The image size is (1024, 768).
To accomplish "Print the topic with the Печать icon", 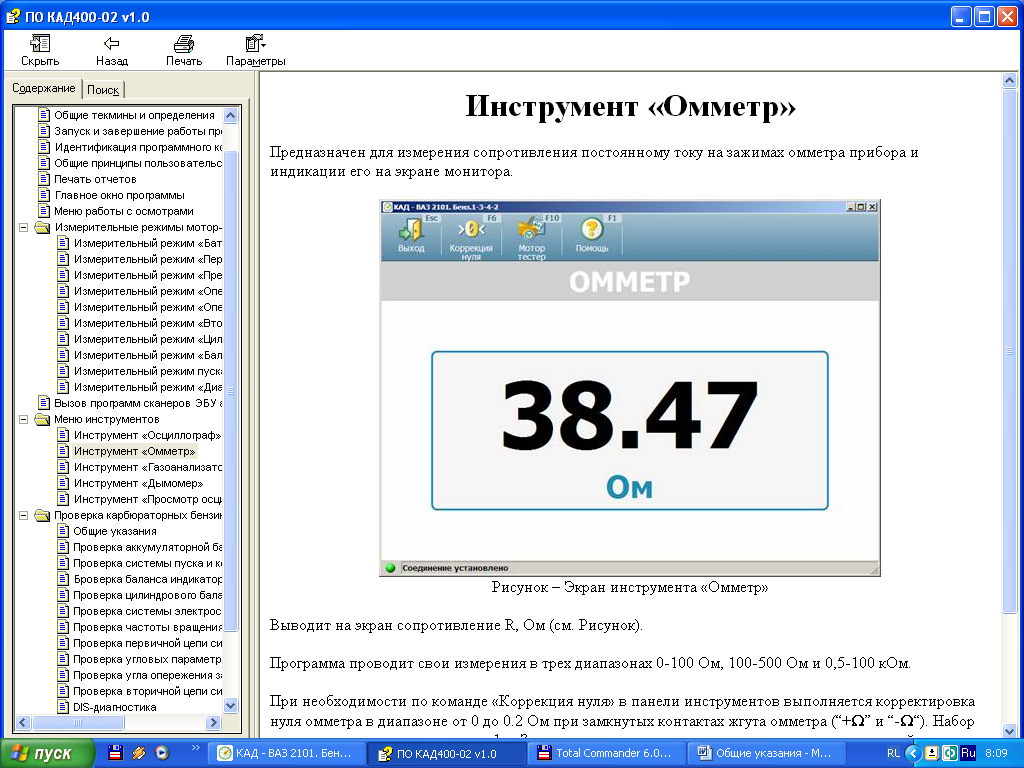I will point(184,44).
